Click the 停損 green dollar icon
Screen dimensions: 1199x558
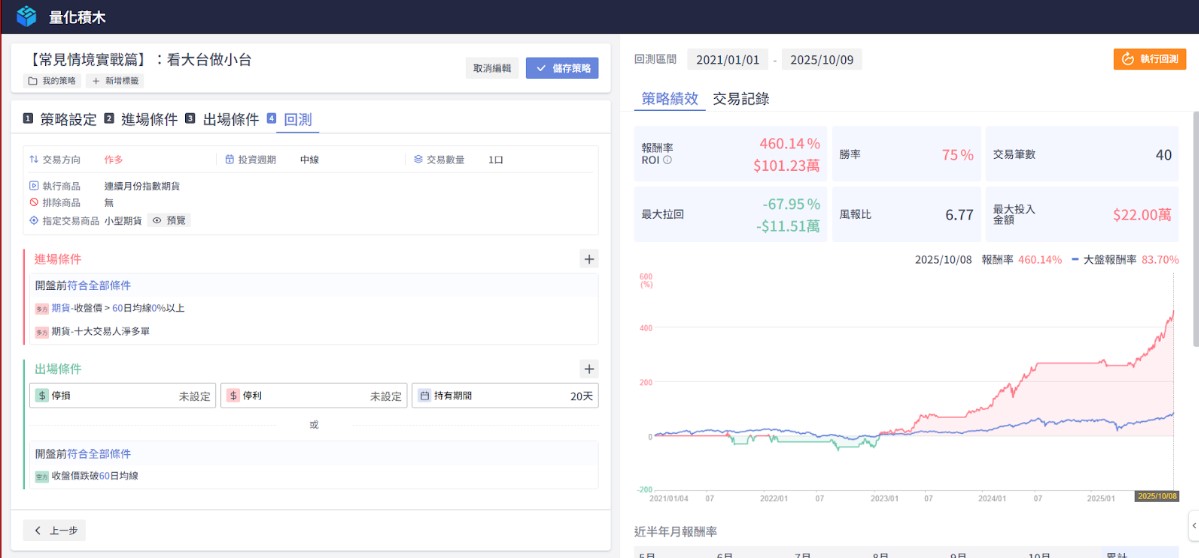point(42,396)
